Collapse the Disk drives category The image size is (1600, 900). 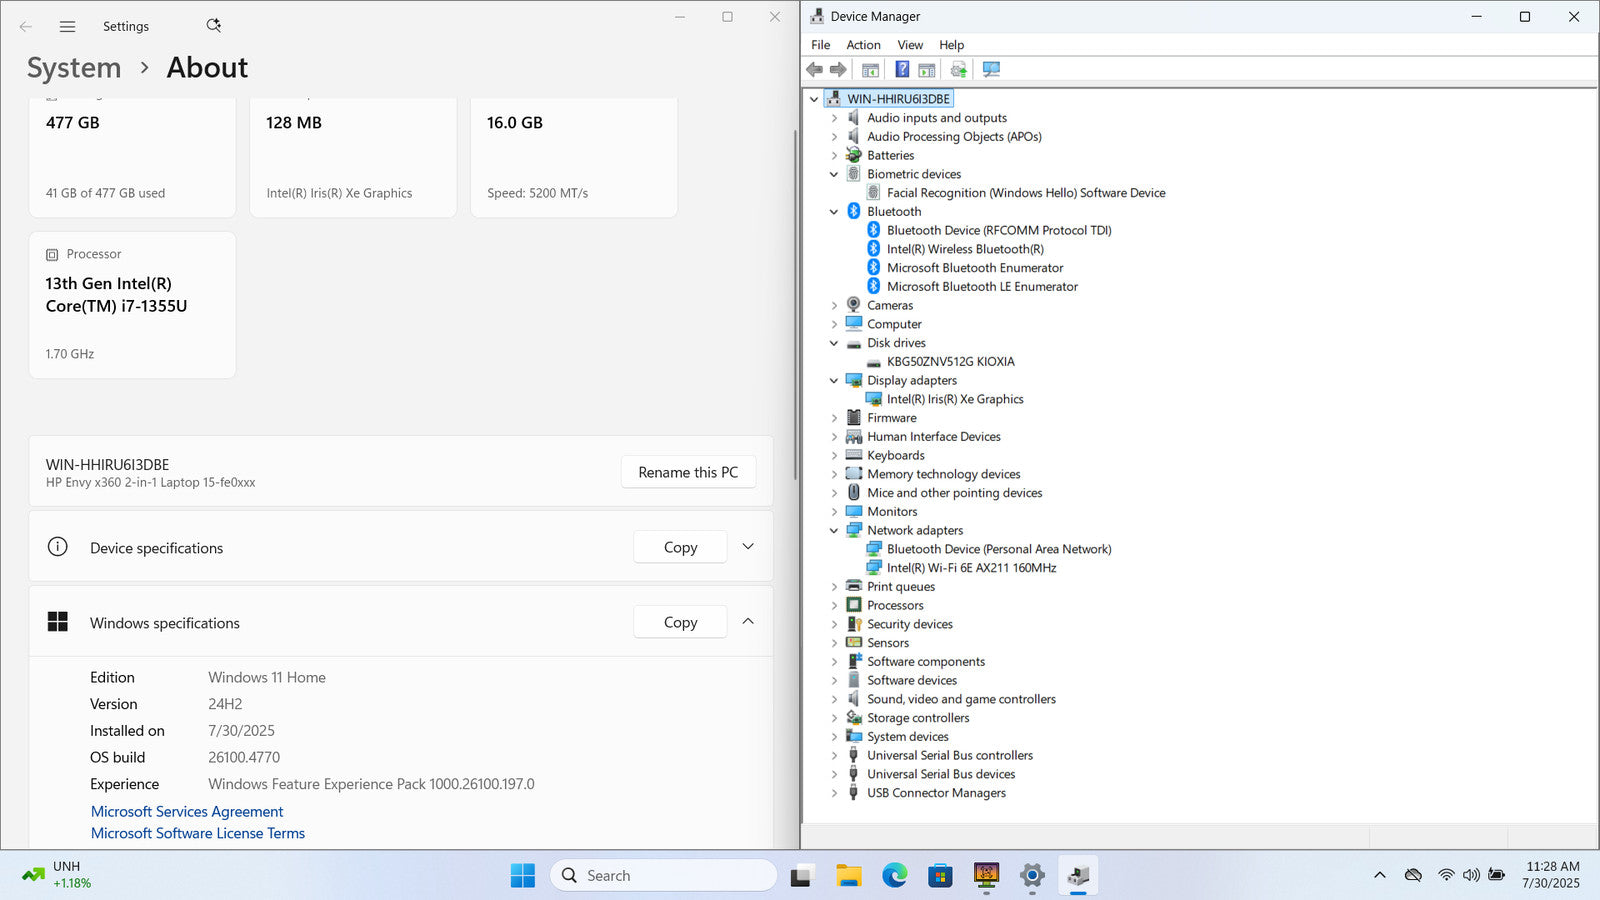[x=834, y=343]
